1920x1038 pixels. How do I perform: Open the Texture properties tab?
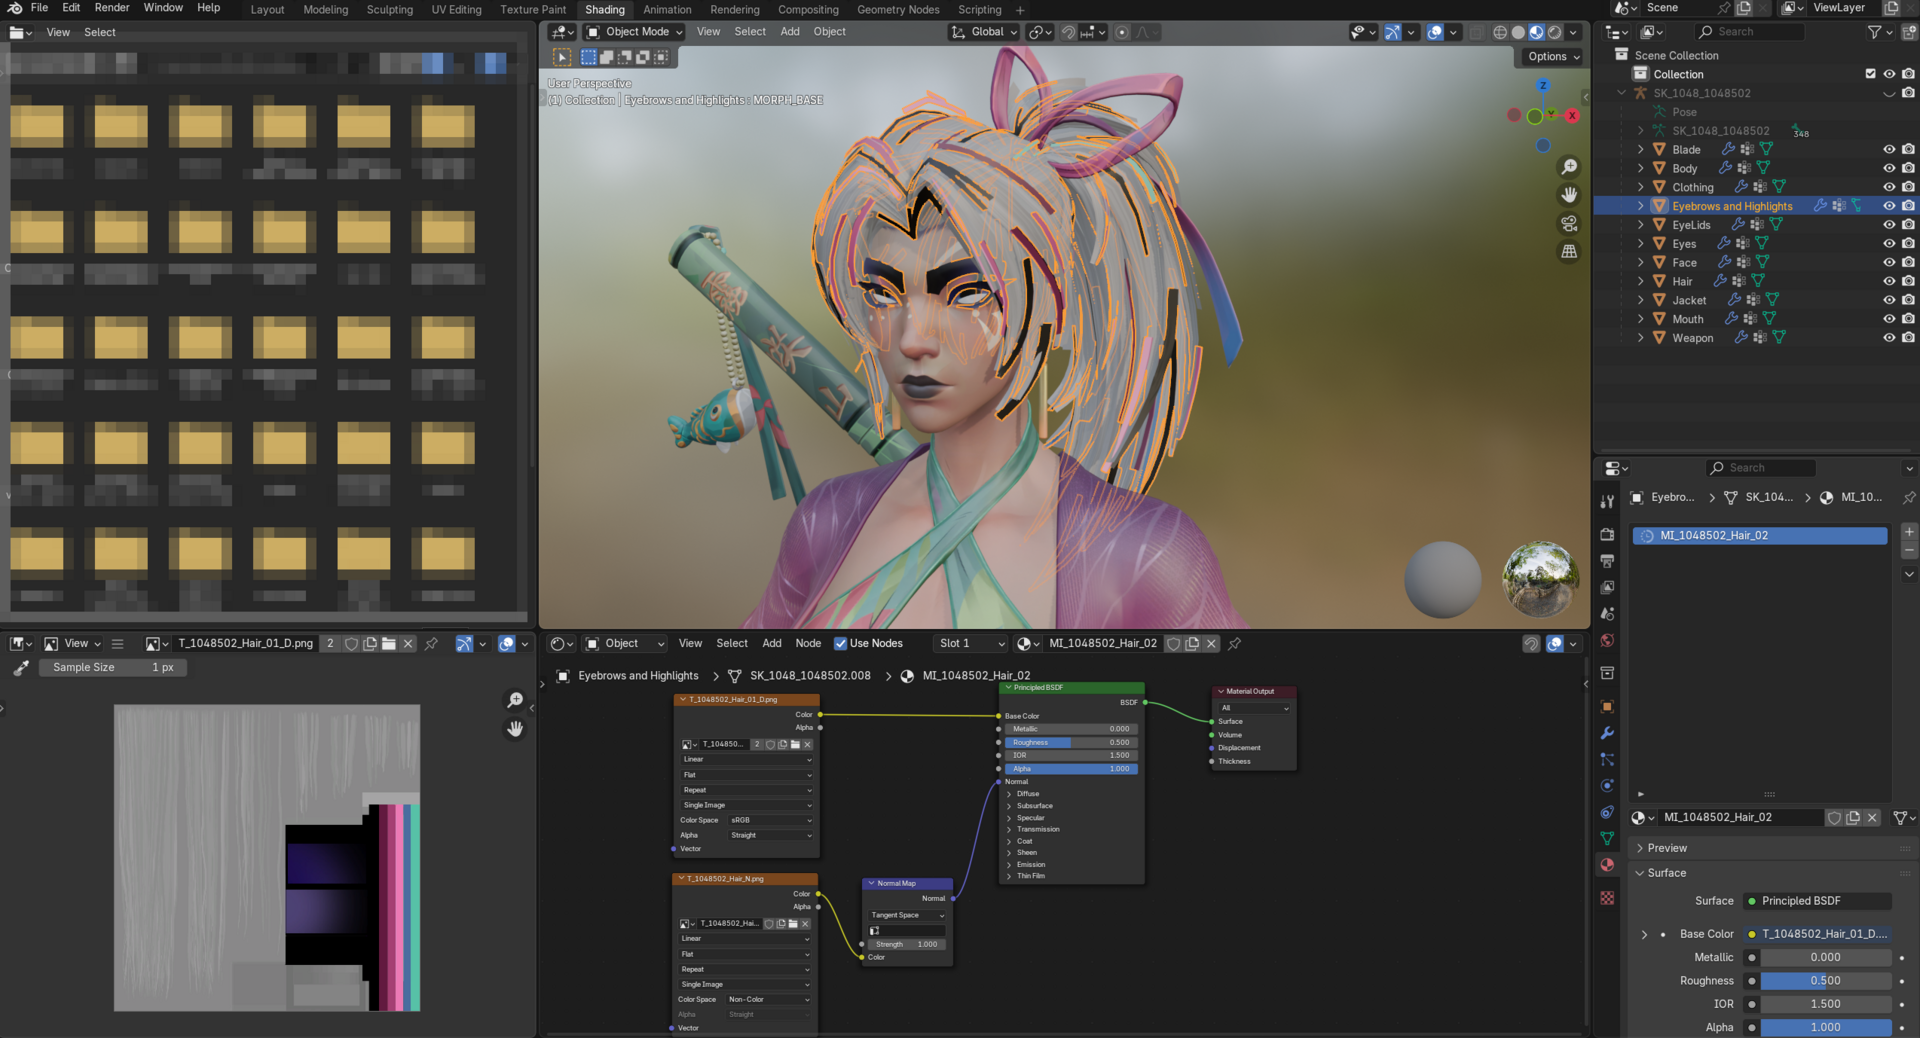point(1607,898)
